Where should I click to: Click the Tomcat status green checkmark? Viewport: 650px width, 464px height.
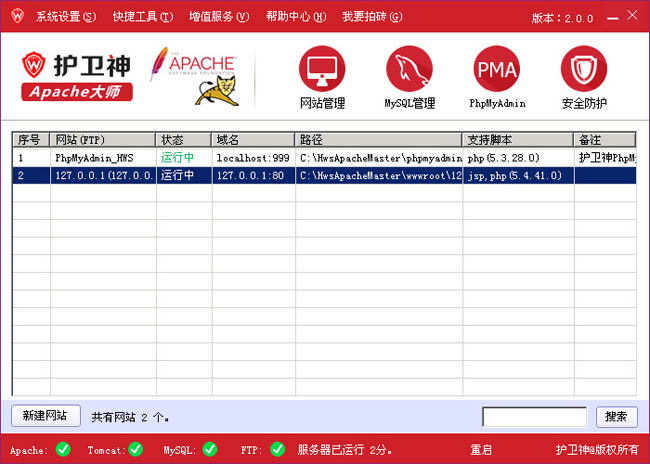pos(136,449)
